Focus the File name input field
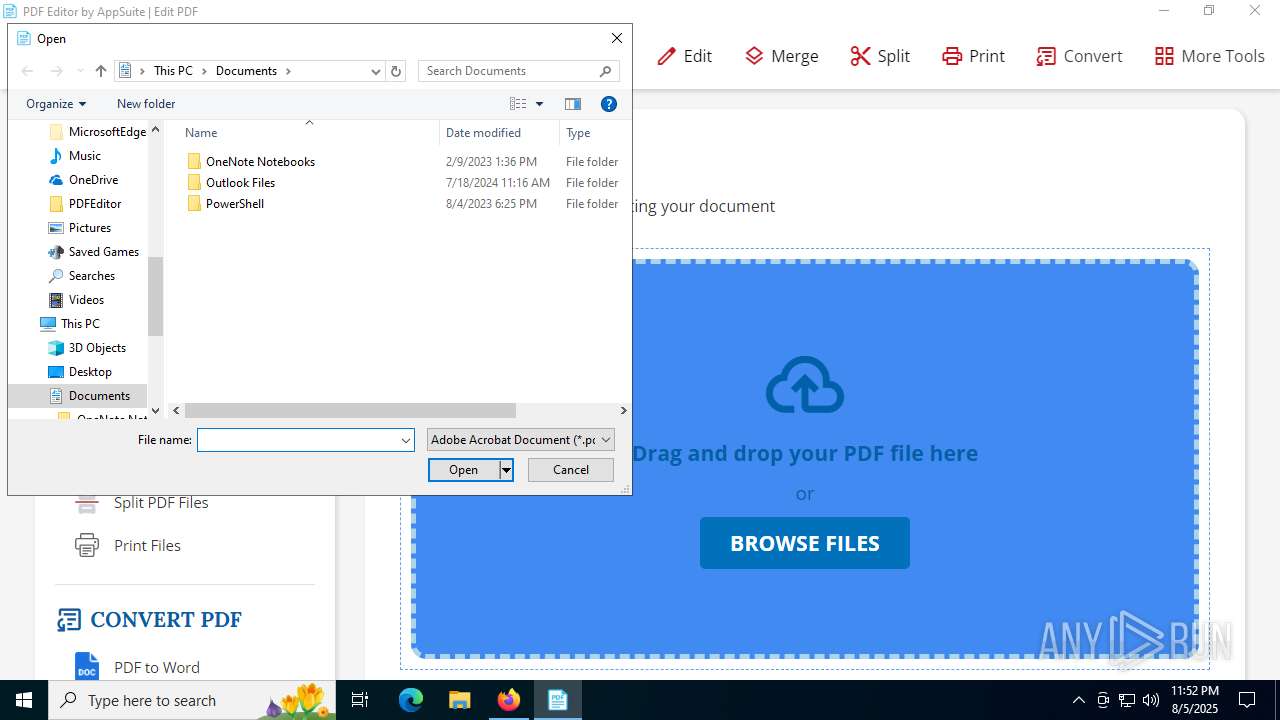The width and height of the screenshot is (1280, 720). coord(298,440)
